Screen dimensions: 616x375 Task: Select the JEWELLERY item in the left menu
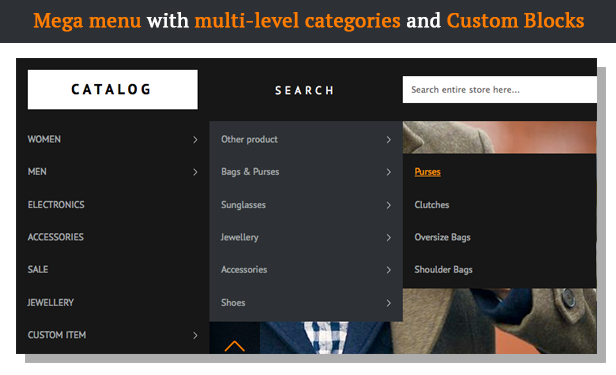click(51, 302)
